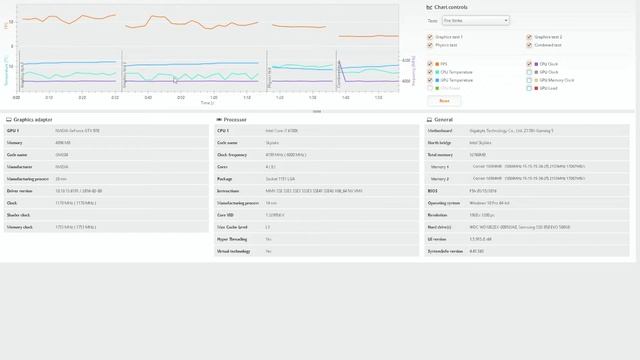Select the Core VID value
This screenshot has width=640, height=360.
coord(275,215)
